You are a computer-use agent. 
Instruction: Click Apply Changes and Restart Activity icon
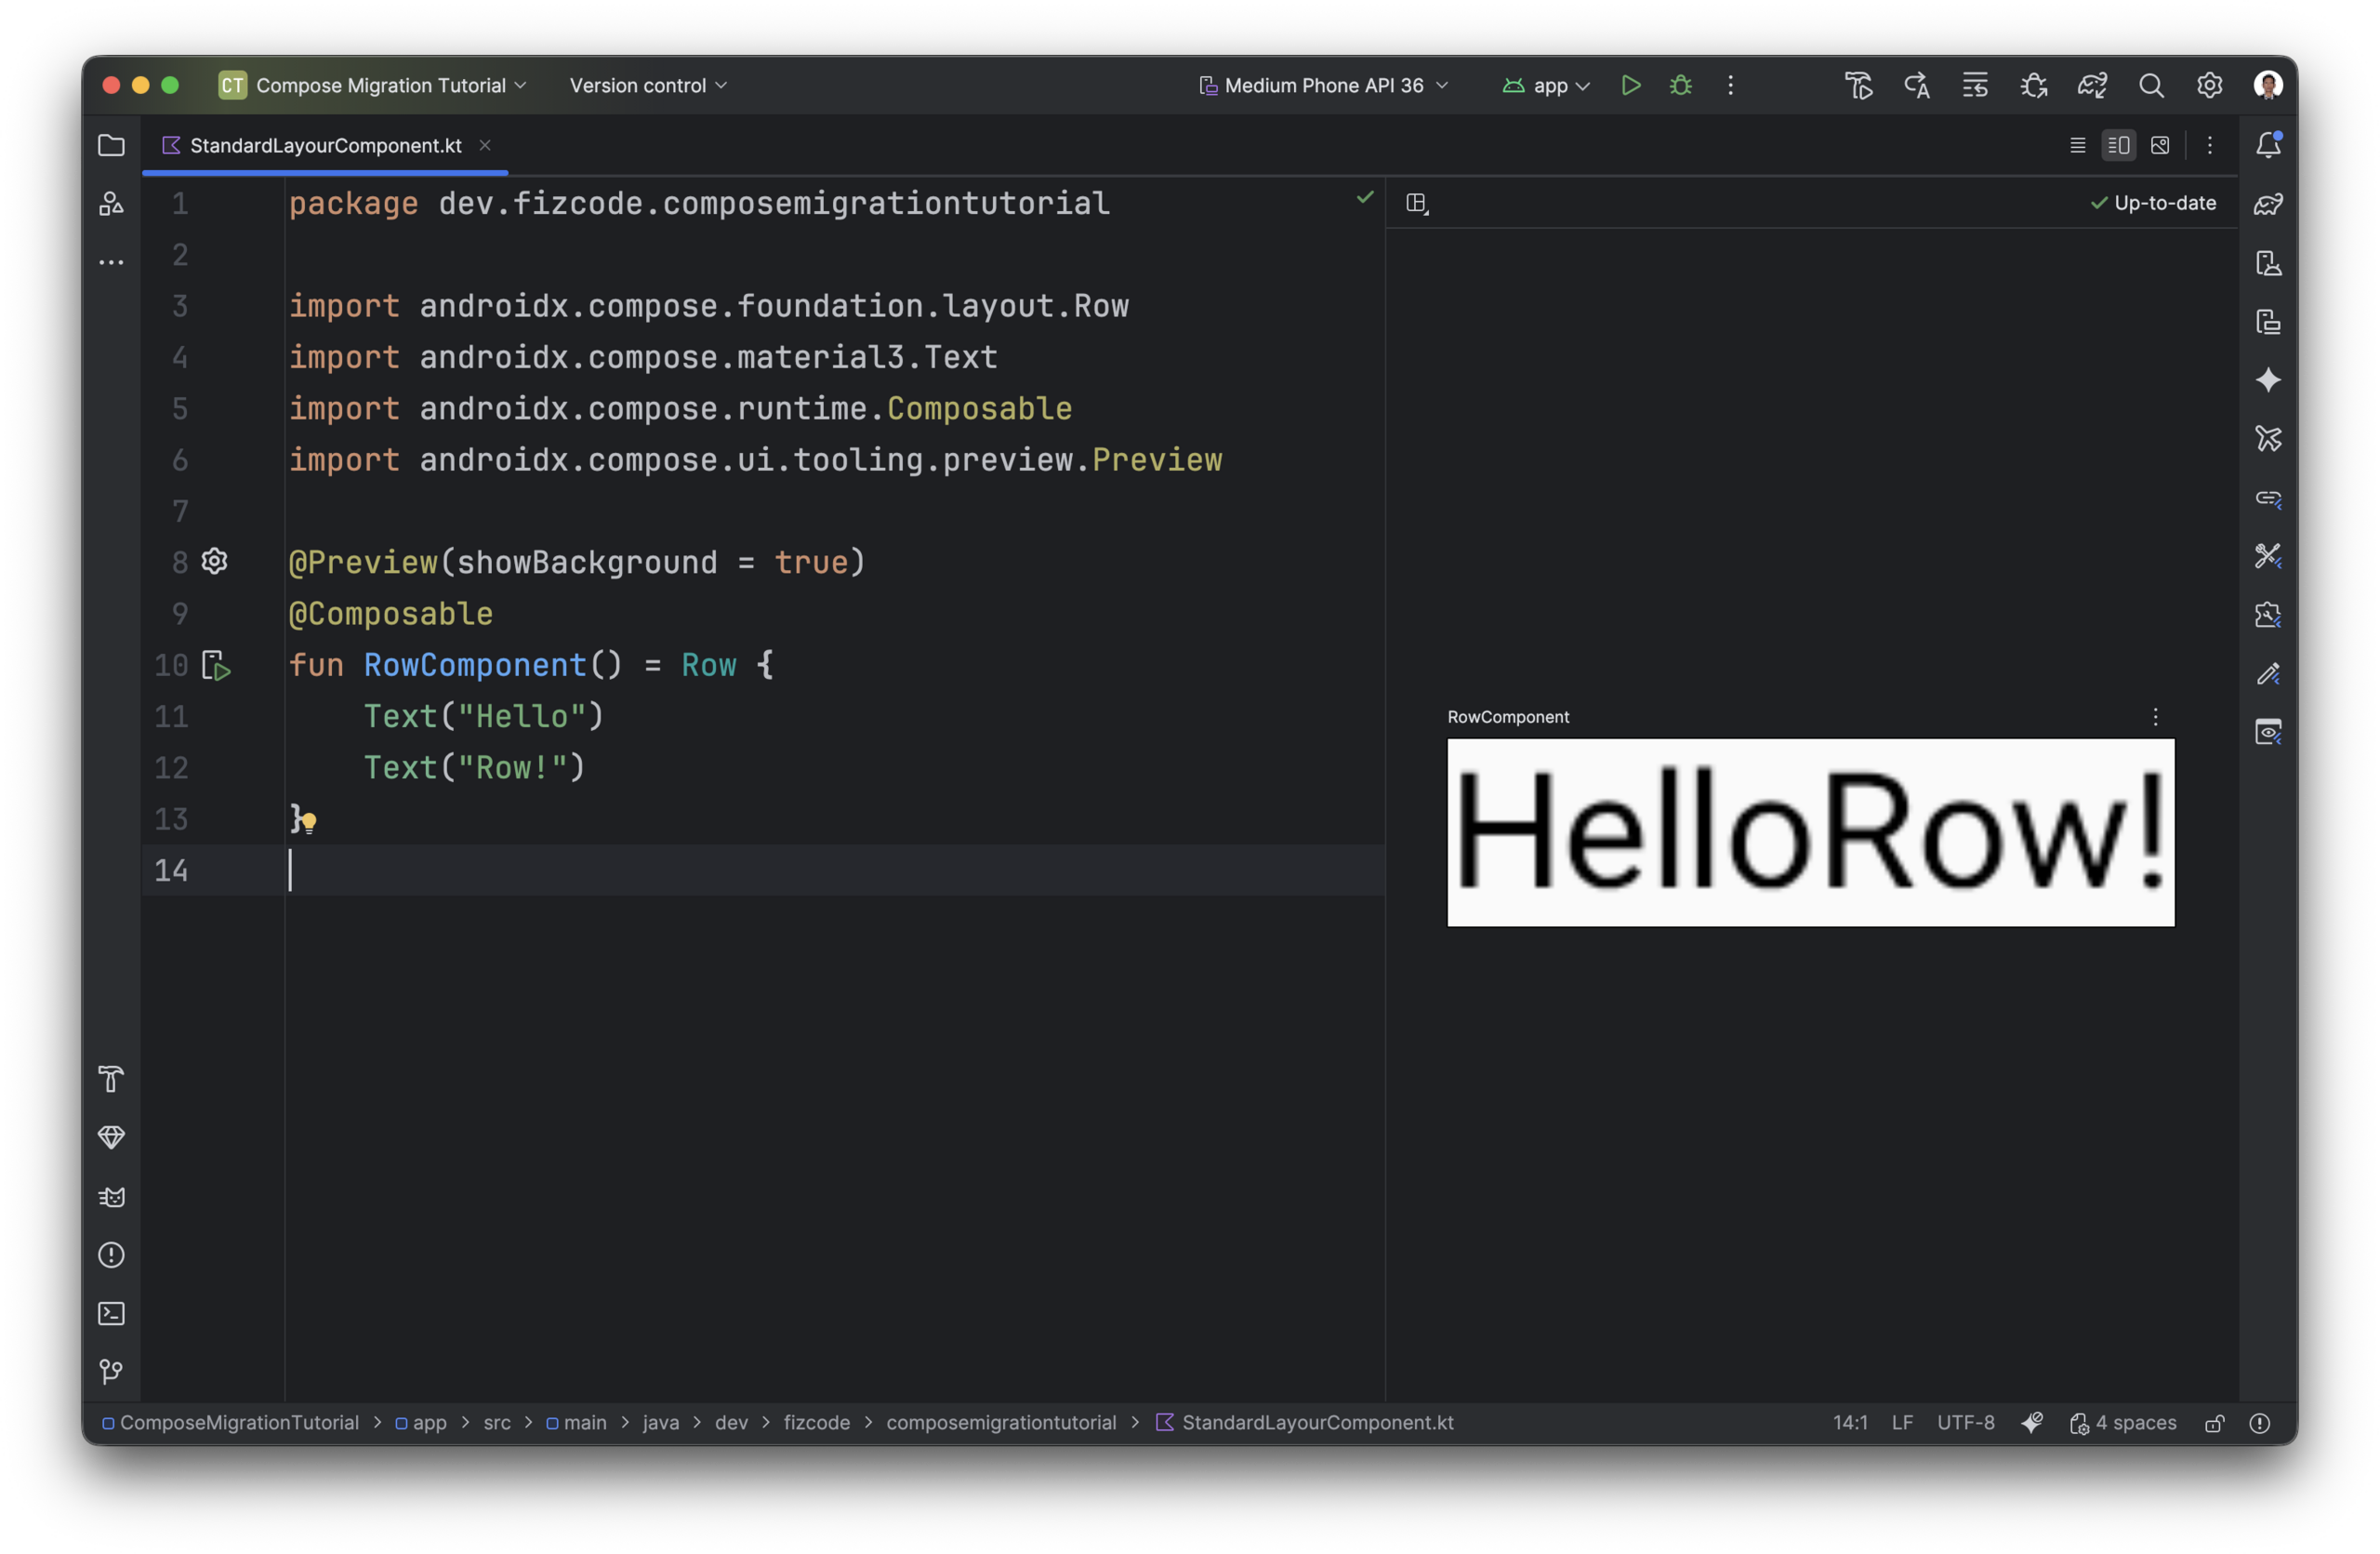click(1917, 85)
